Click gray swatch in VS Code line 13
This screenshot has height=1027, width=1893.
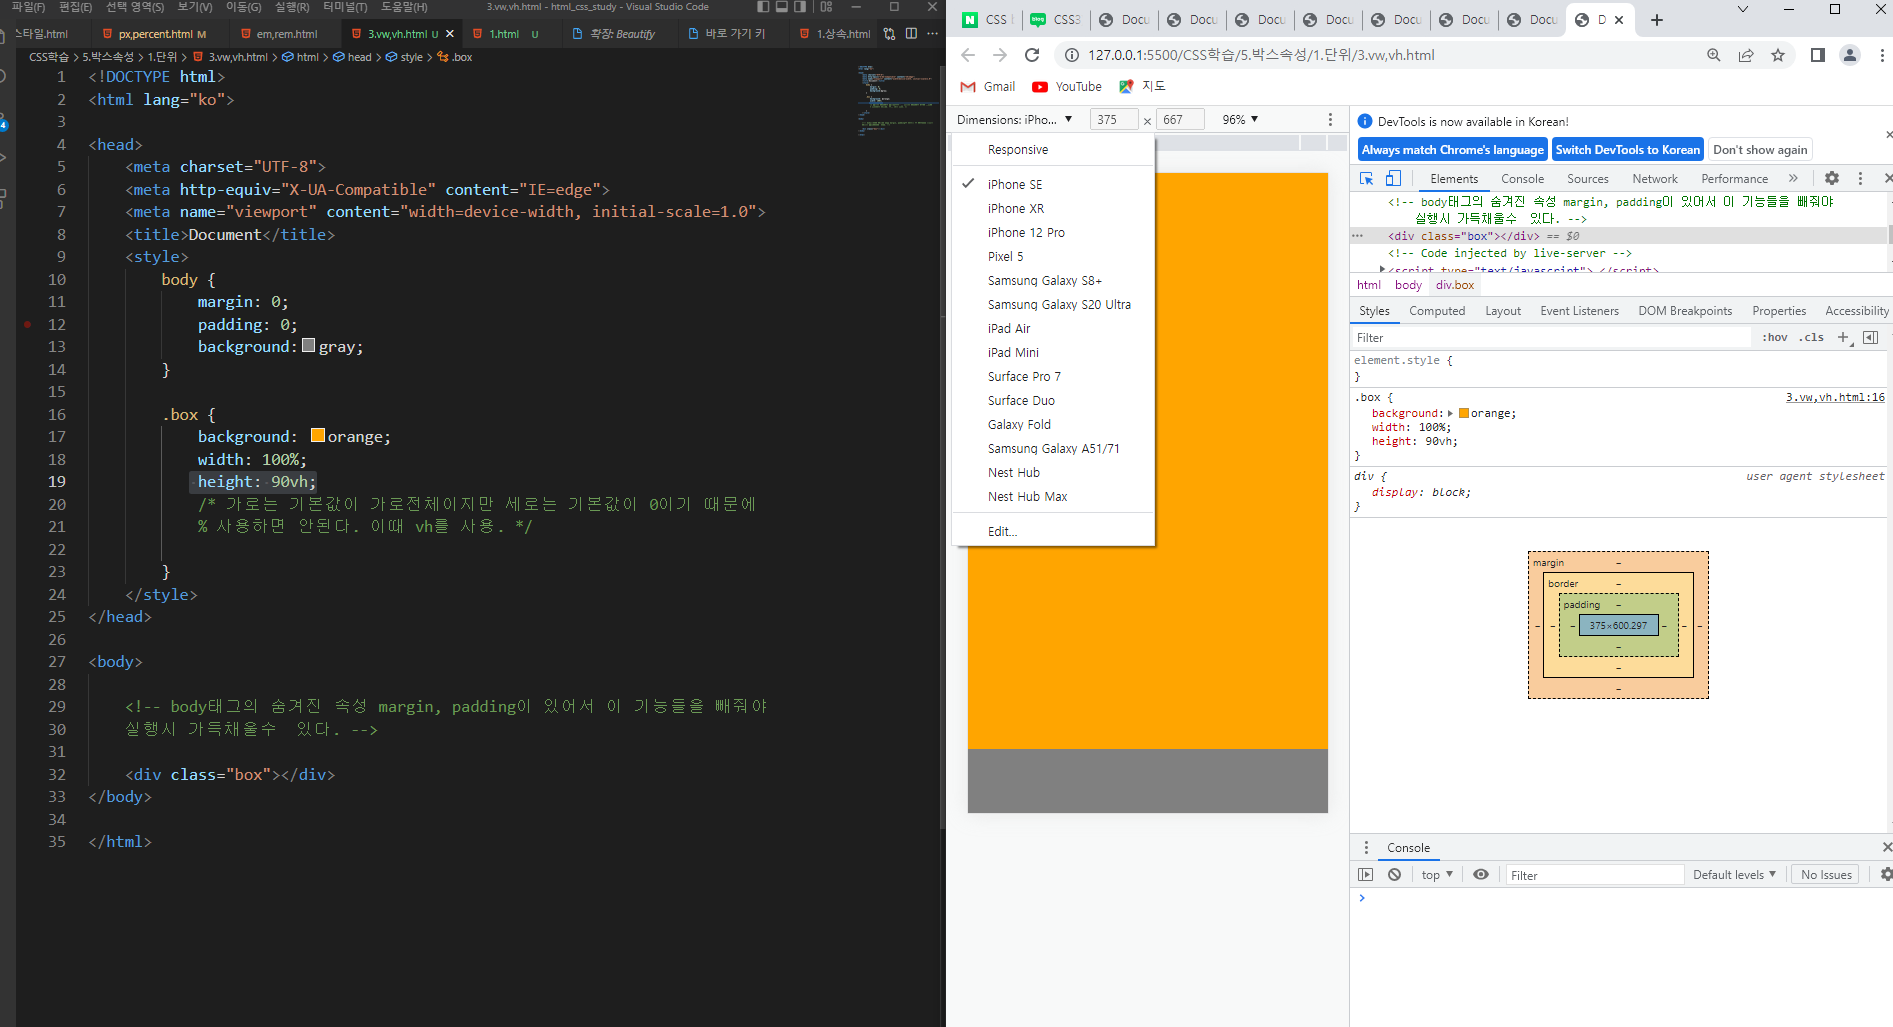[x=309, y=345]
